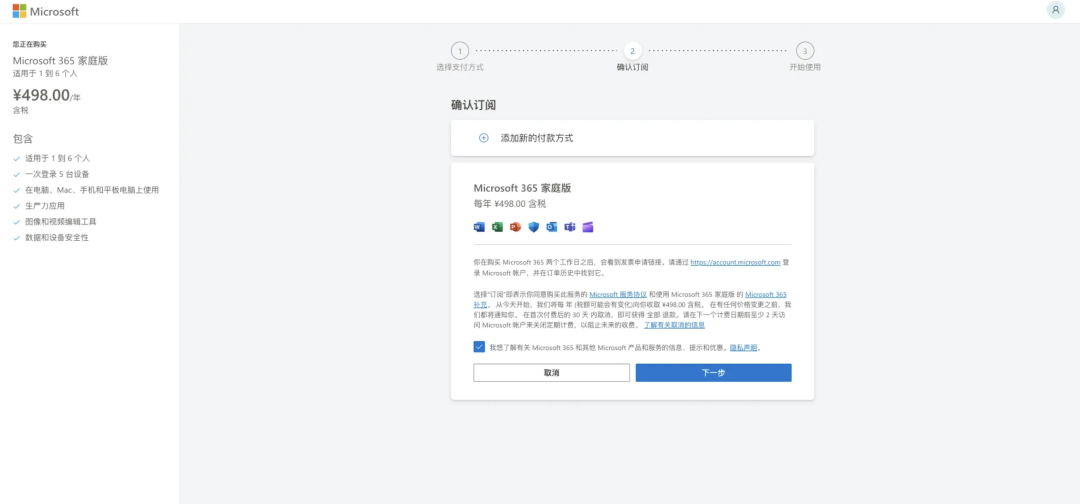Click 每年 ¥498.00 含税 in the order card
The height and width of the screenshot is (504, 1080).
510,204
